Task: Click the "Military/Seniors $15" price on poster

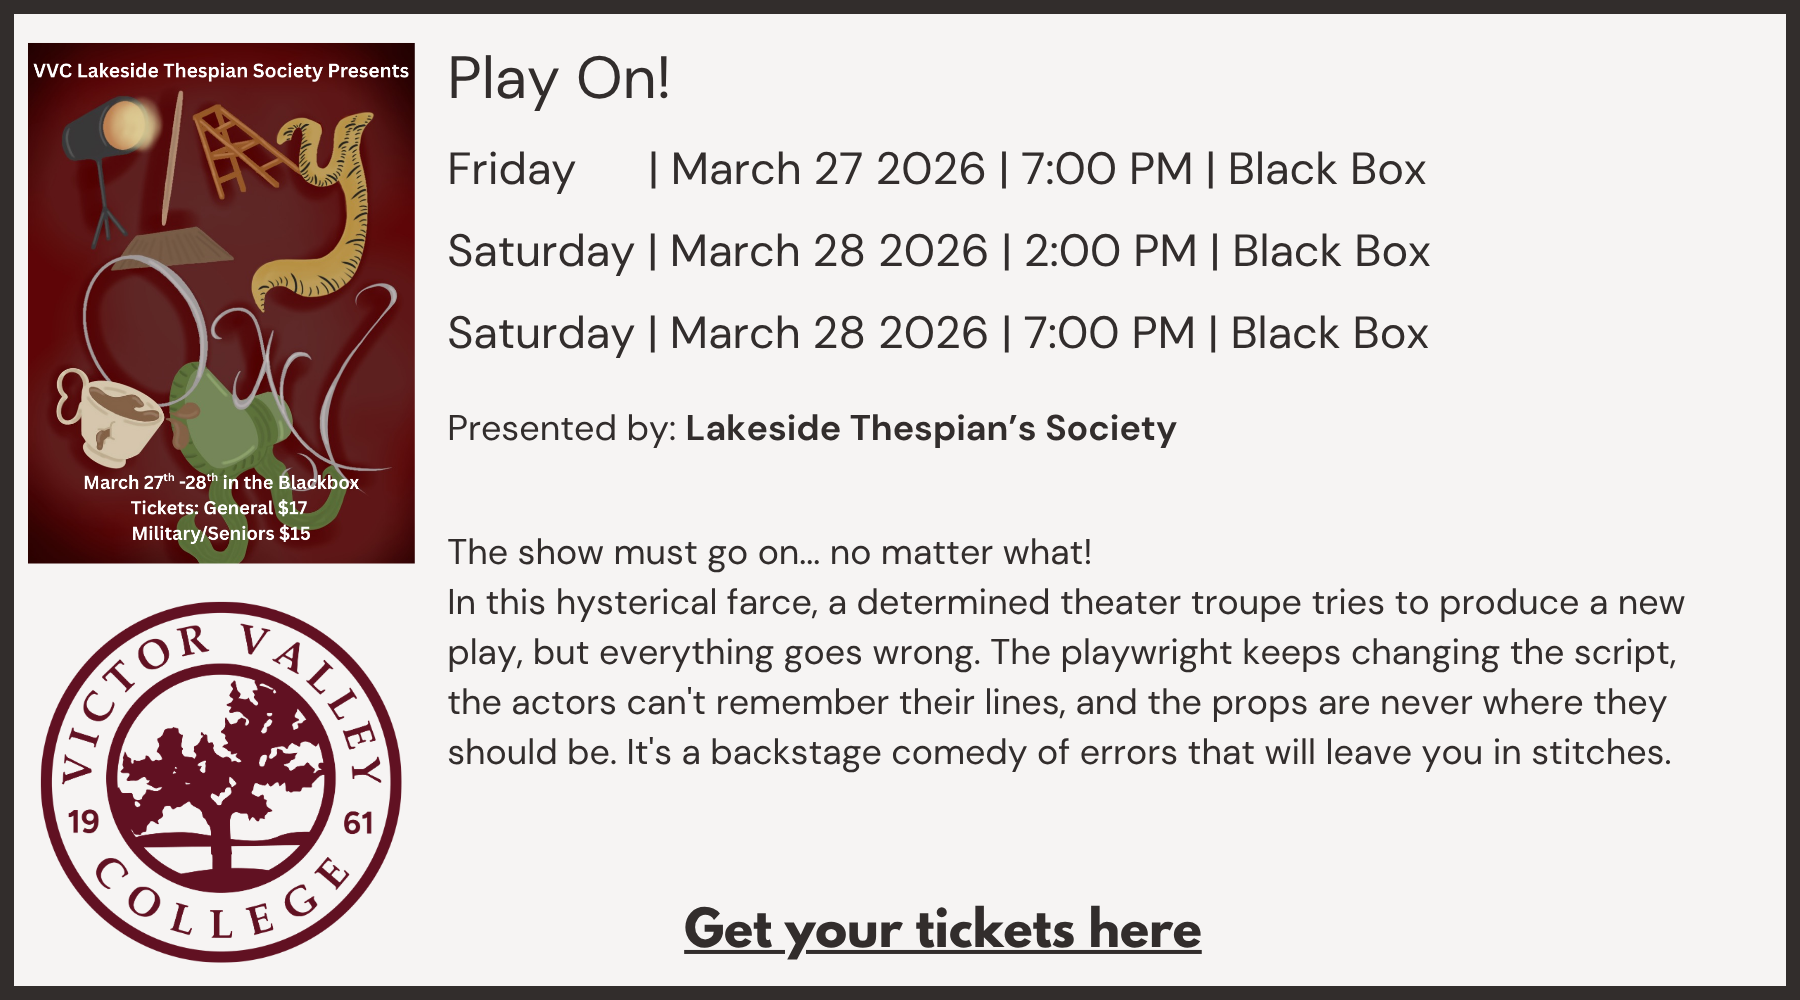Action: 221,534
